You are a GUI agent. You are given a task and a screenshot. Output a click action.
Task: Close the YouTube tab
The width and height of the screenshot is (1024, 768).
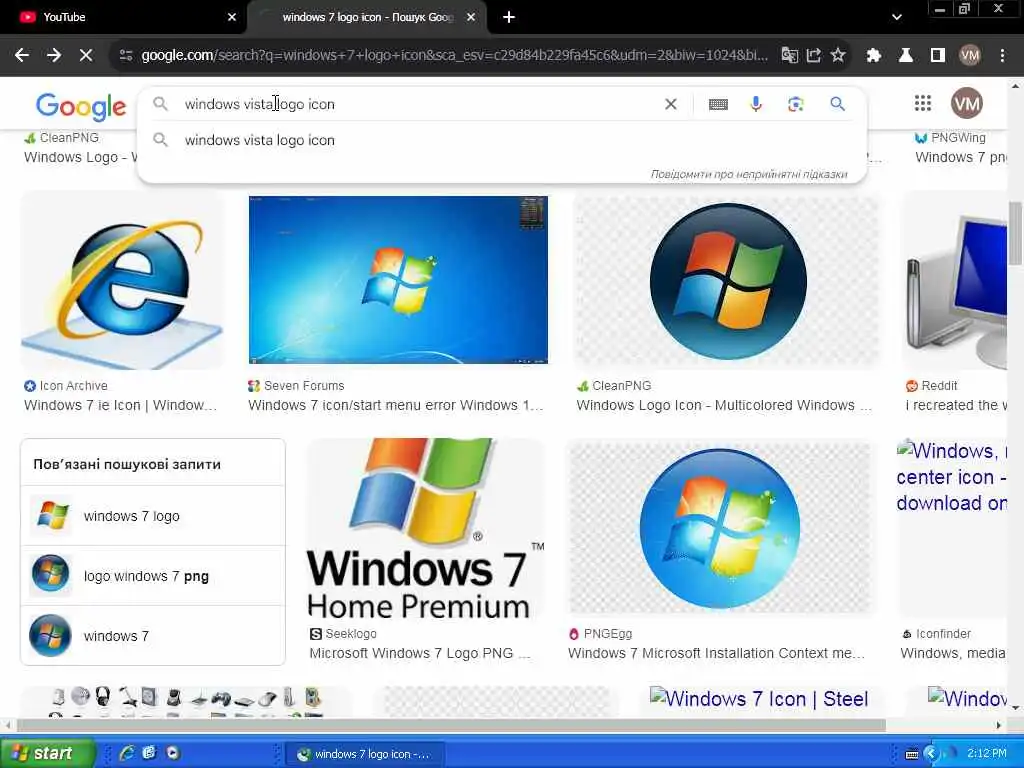point(232,18)
